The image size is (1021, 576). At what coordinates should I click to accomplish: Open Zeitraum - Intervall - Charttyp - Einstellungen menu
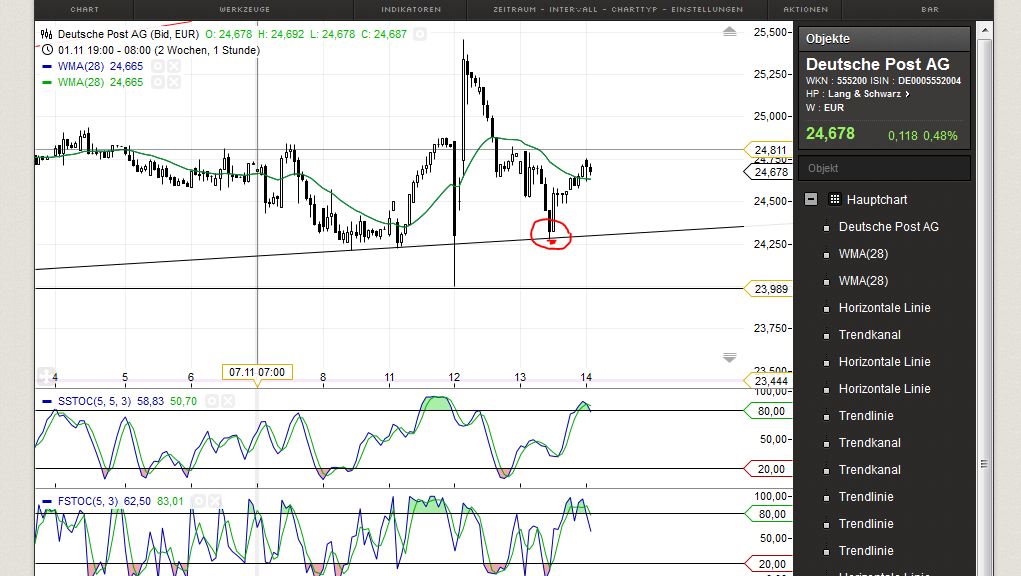pos(617,9)
